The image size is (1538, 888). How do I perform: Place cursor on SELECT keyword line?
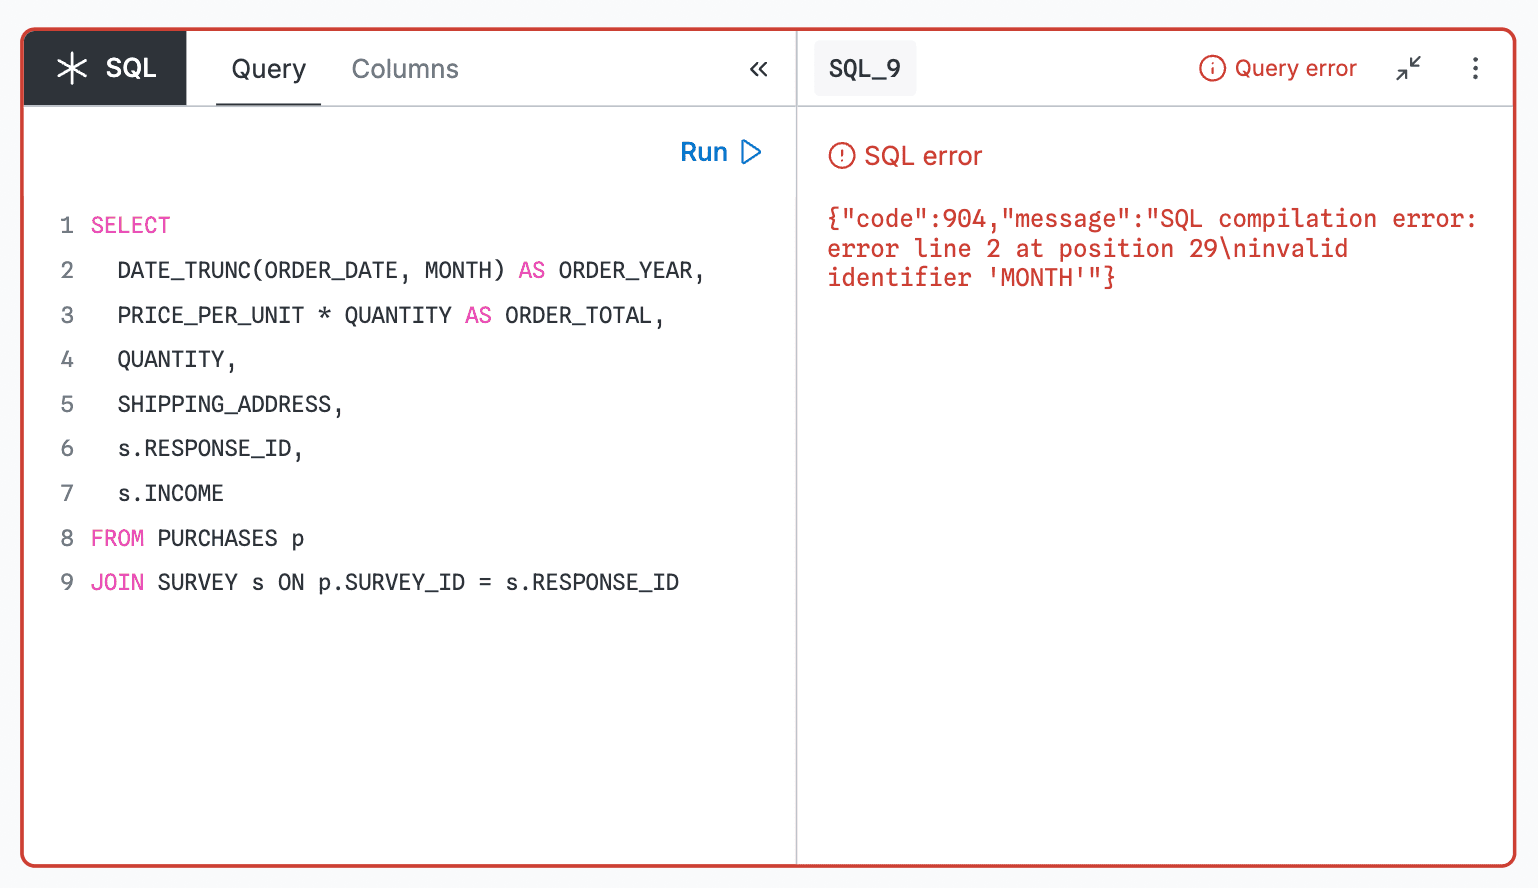point(131,226)
